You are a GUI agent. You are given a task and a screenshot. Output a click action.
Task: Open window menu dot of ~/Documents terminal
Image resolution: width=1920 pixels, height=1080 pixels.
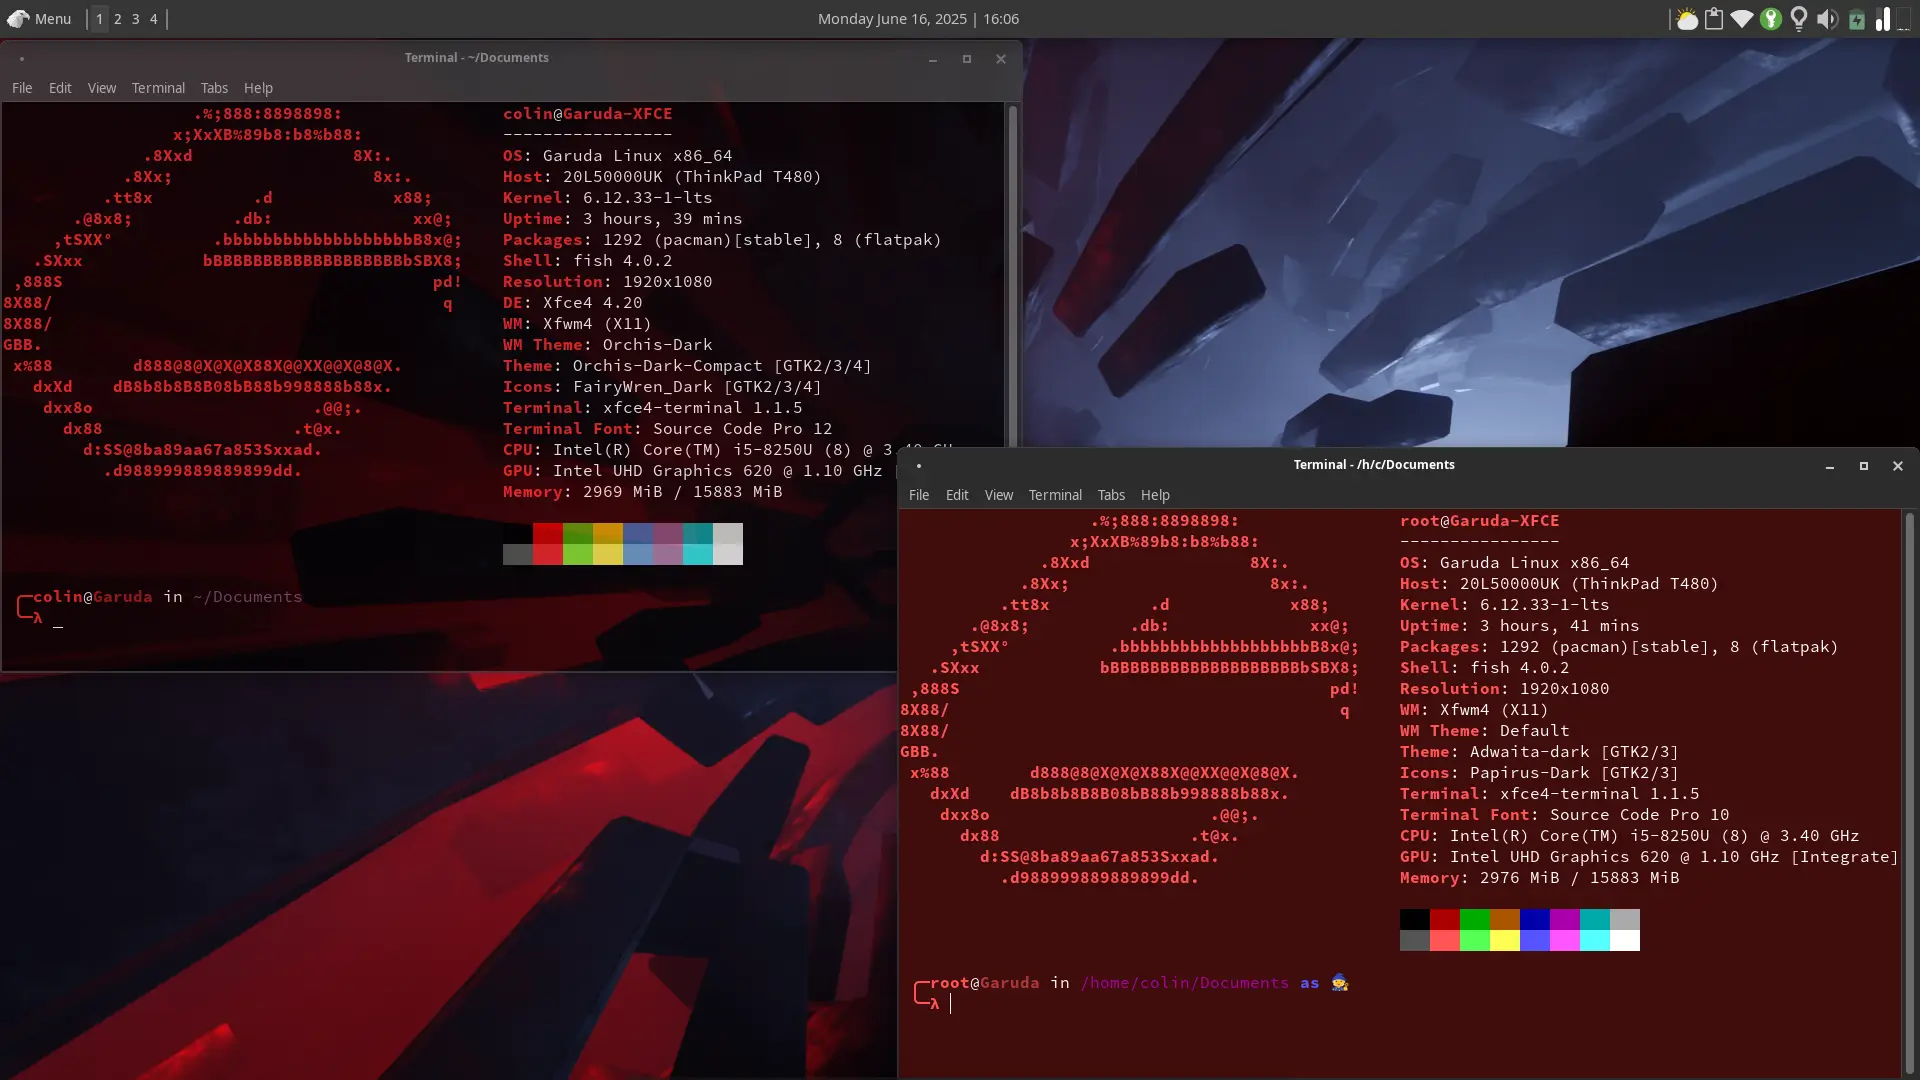click(x=22, y=59)
